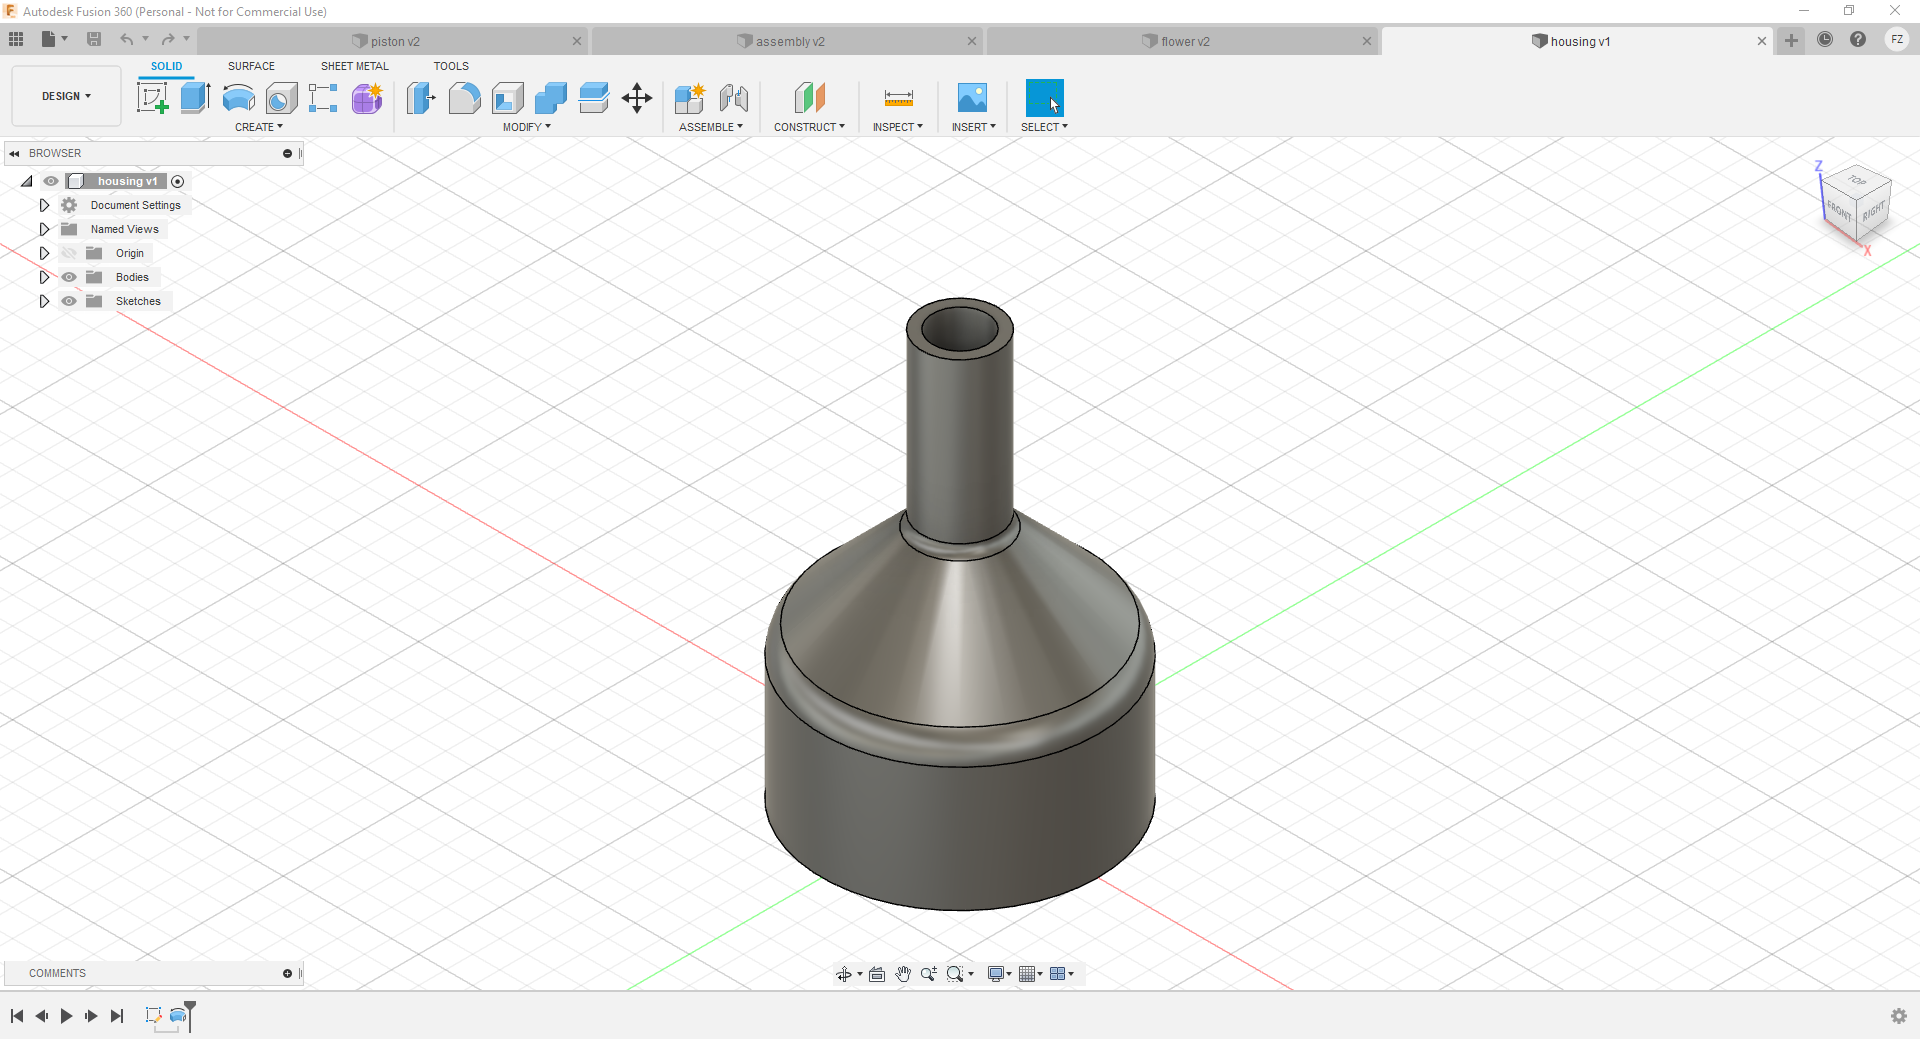Screen dimensions: 1920x1039
Task: Expand the Bodies folder
Action: click(44, 277)
